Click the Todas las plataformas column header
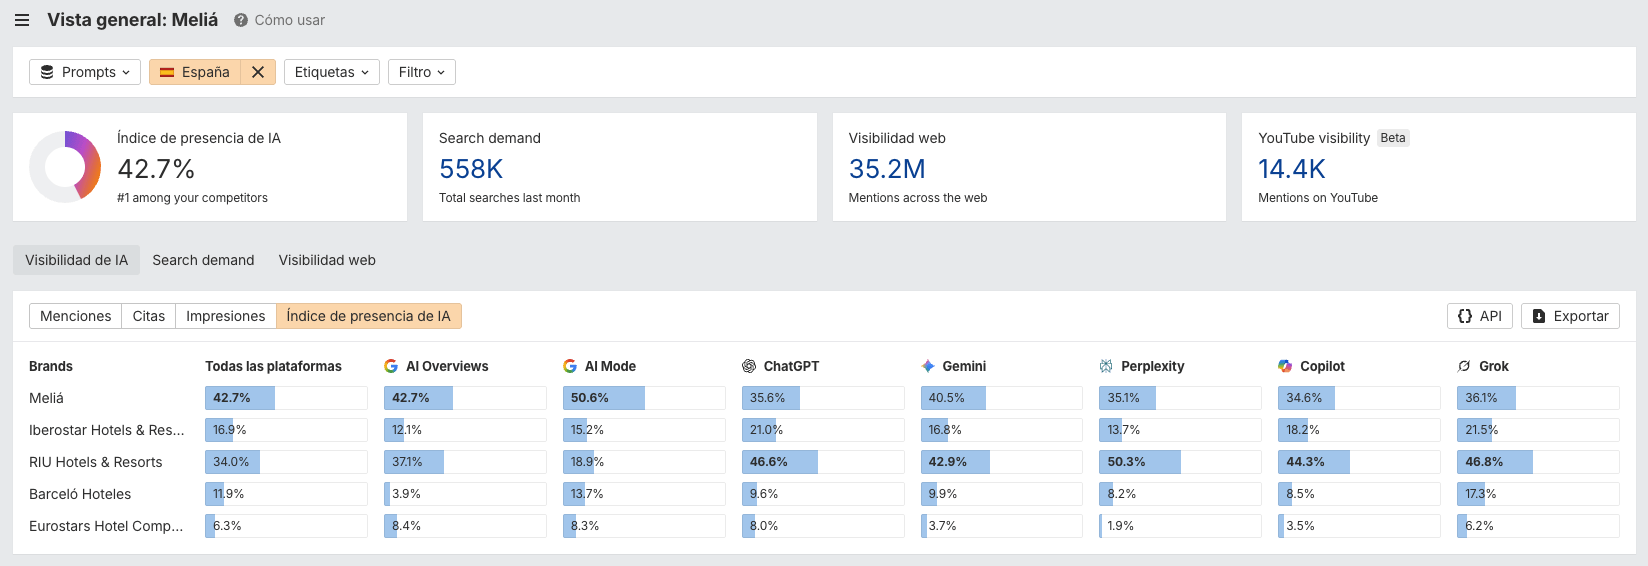The width and height of the screenshot is (1648, 566). coord(273,366)
